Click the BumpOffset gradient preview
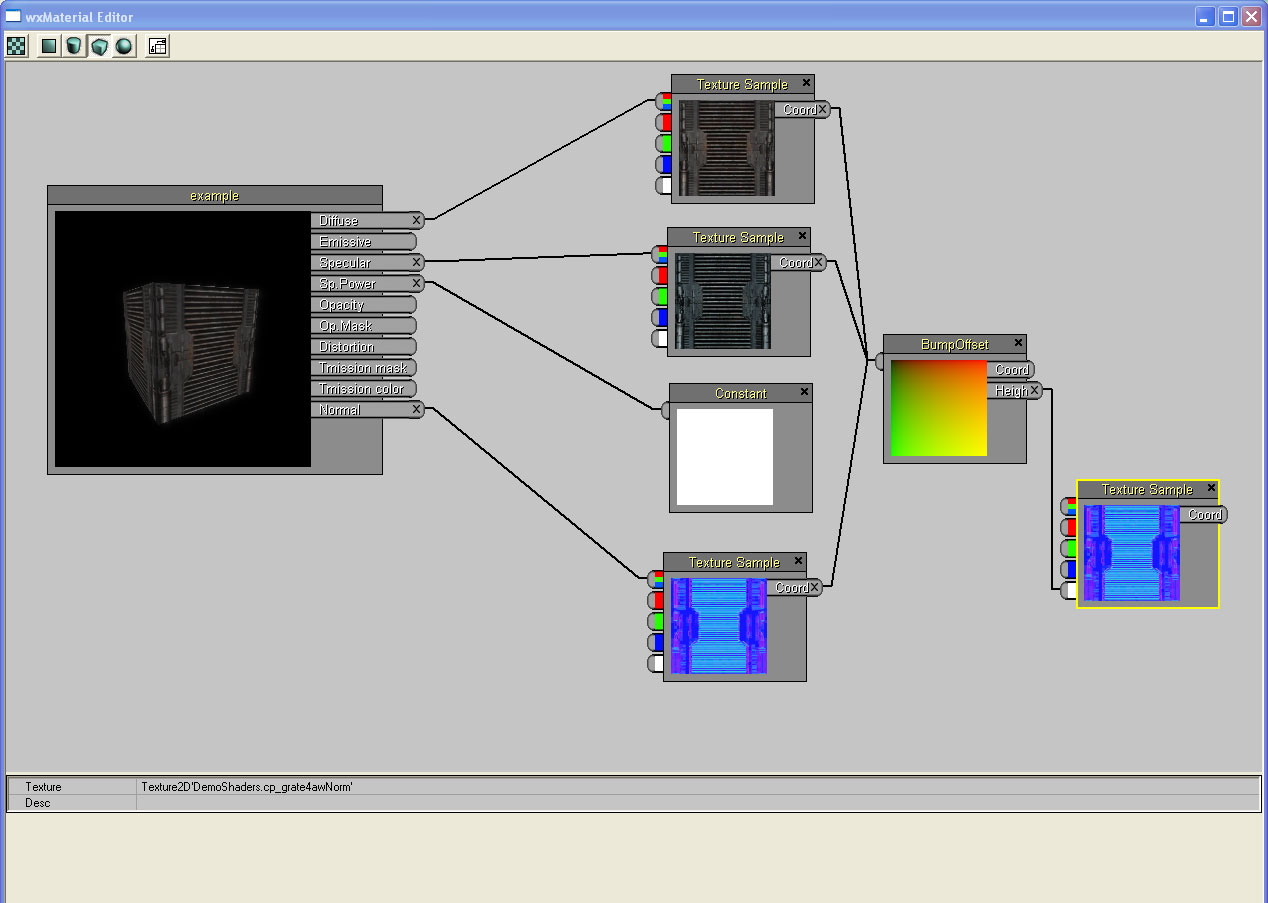 [939, 408]
